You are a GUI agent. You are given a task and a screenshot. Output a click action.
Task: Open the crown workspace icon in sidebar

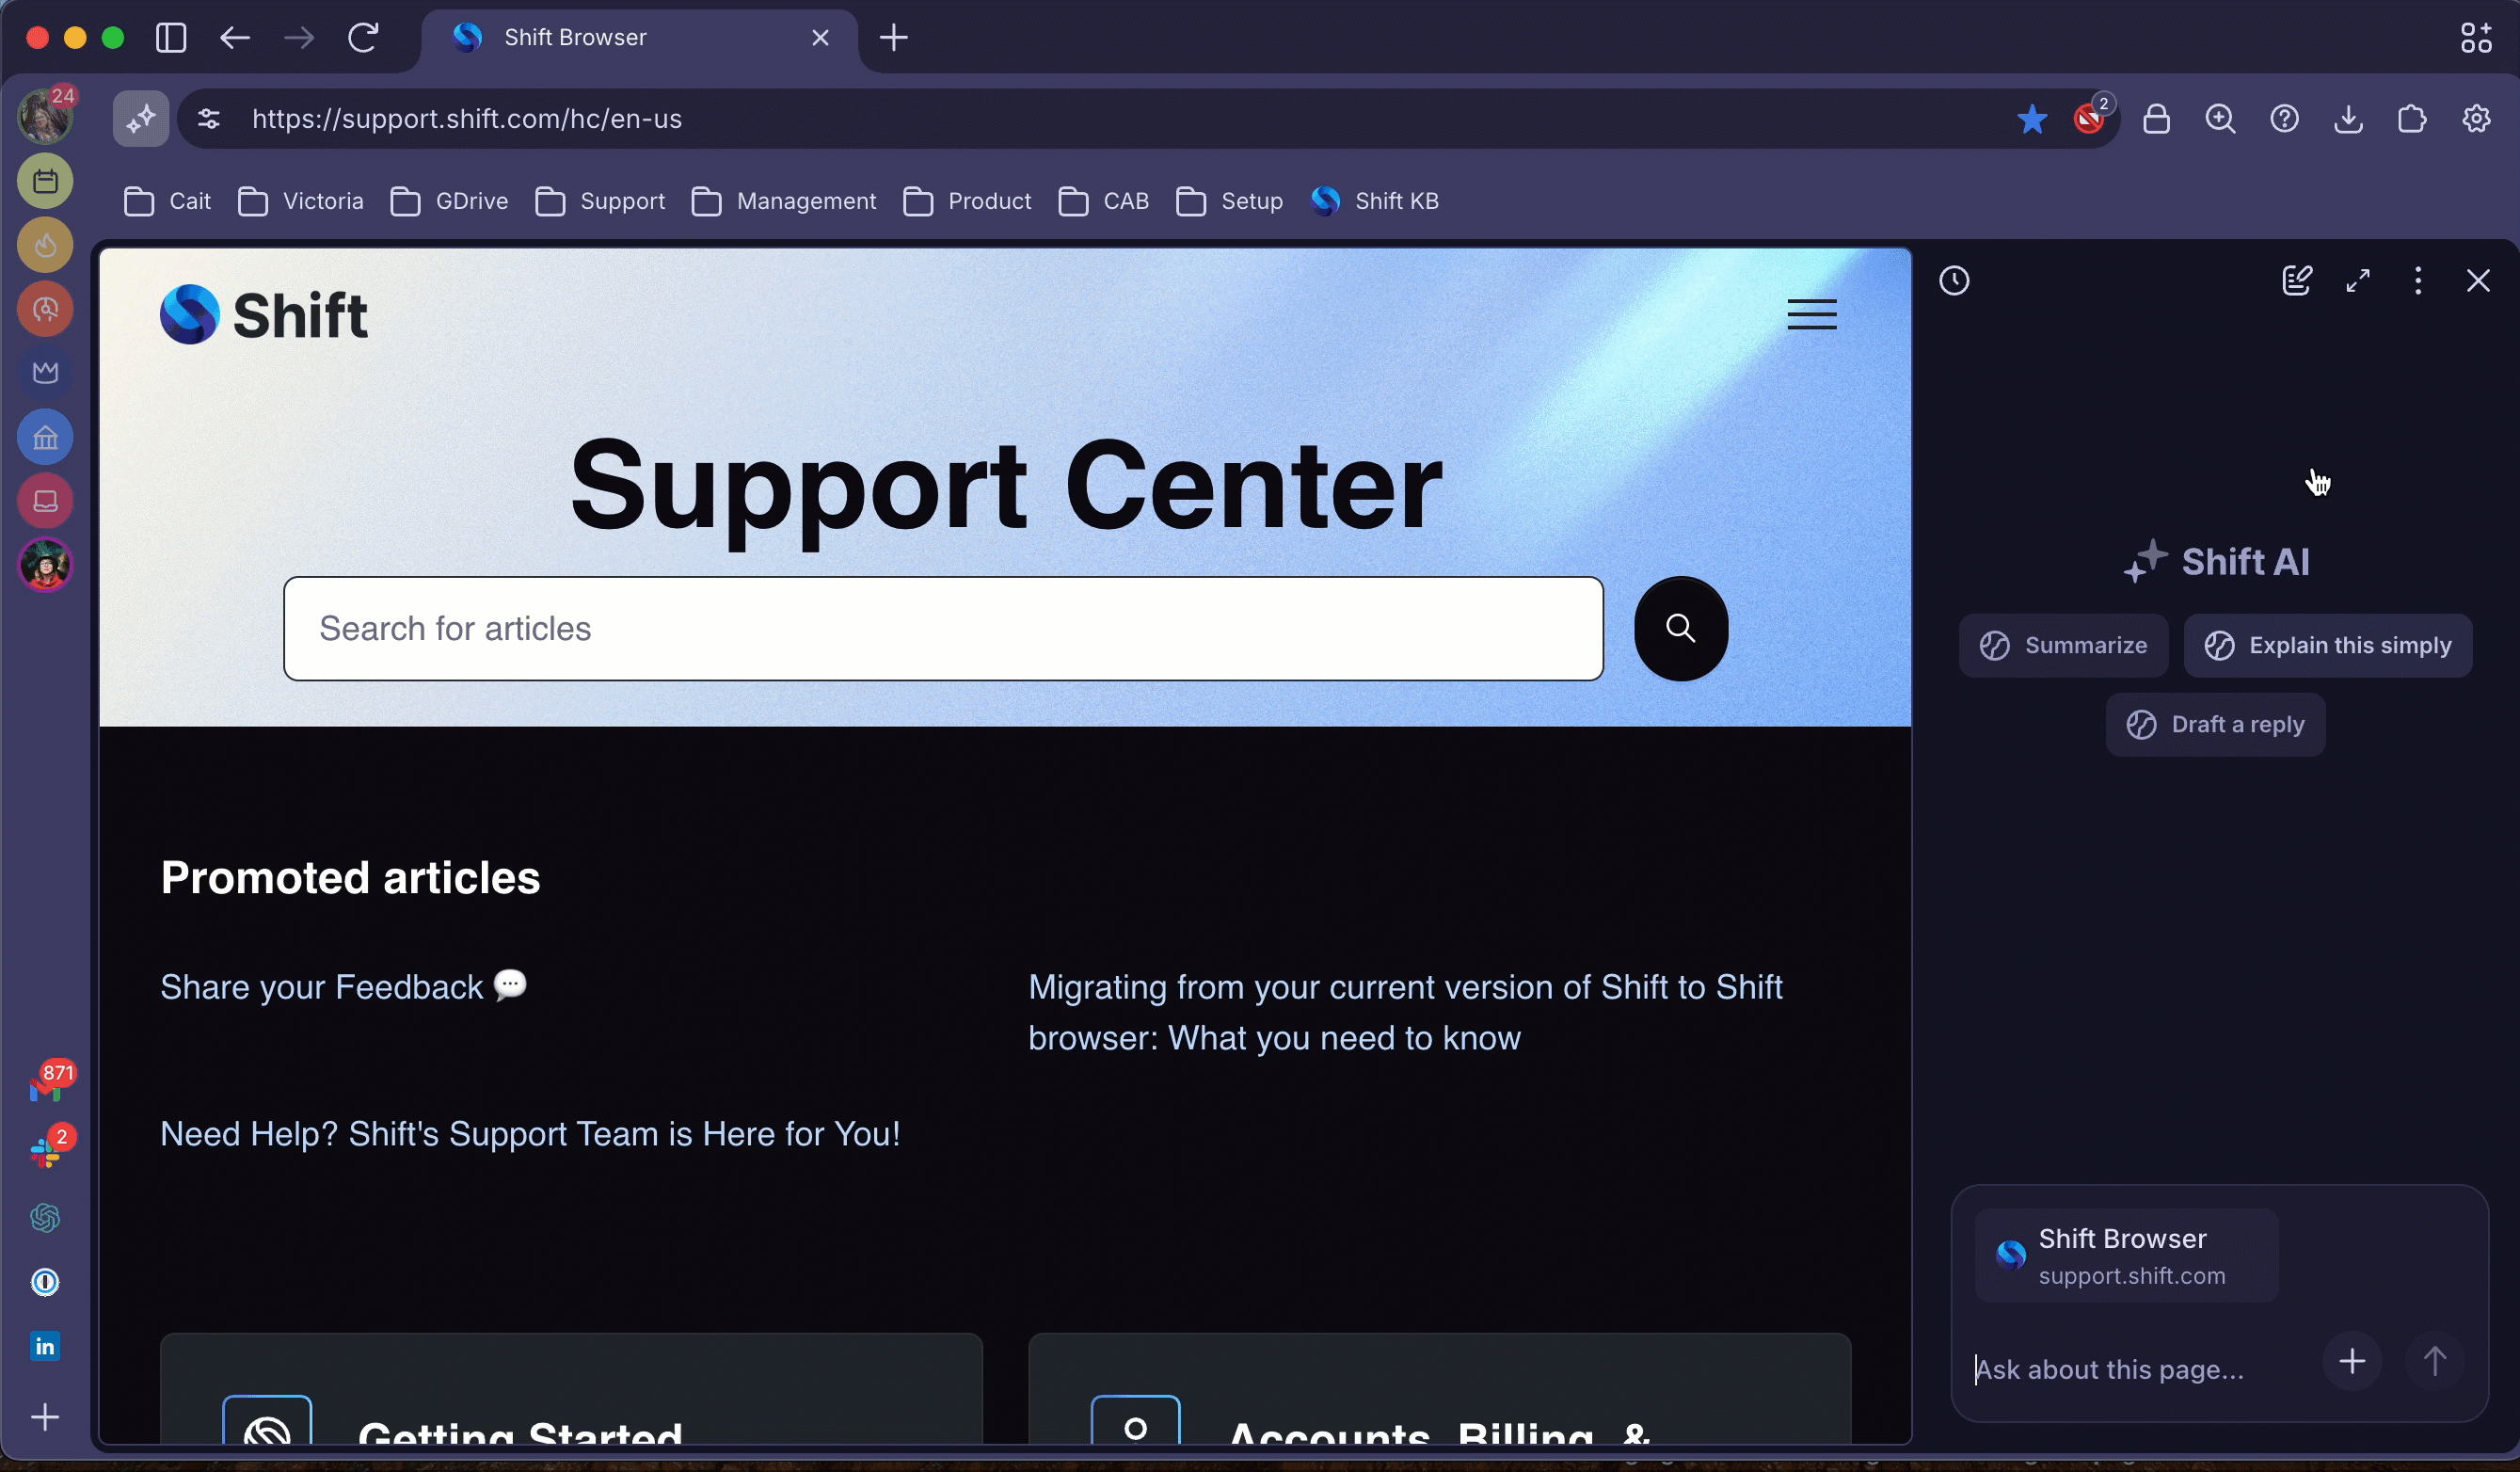(x=45, y=373)
